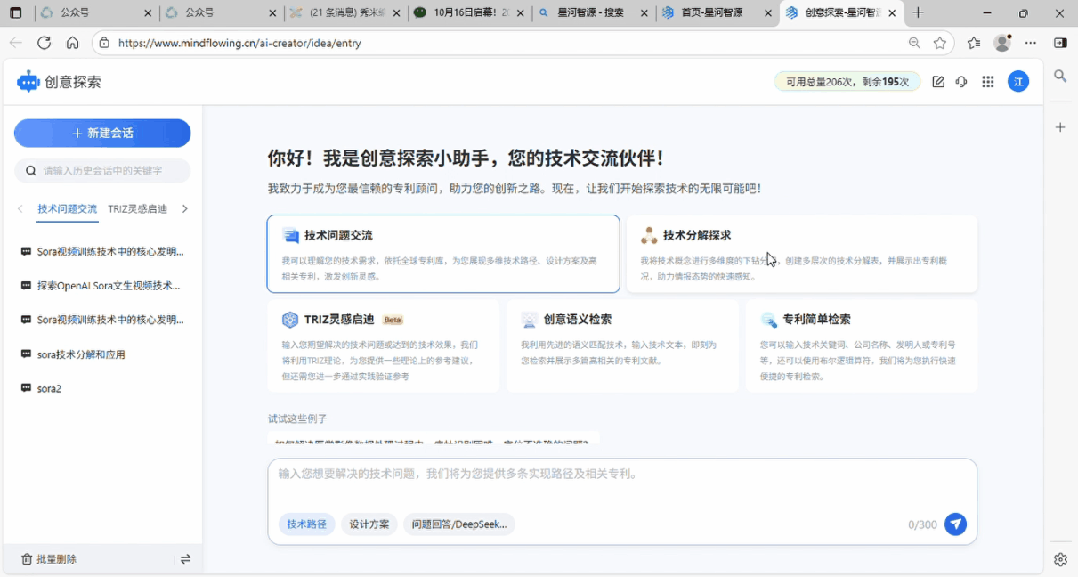Click the 试试这些例子 label
1078x577 pixels.
(298, 418)
